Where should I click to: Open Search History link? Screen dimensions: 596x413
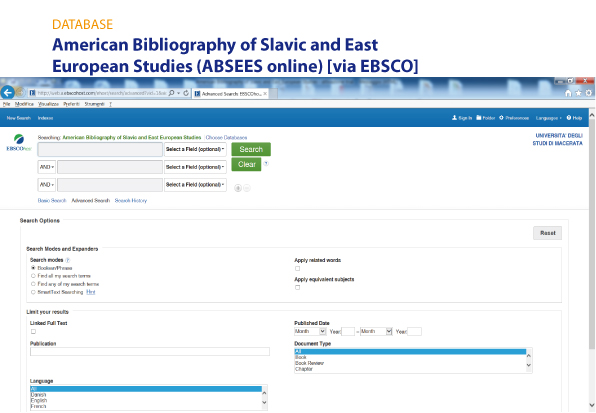coord(131,200)
